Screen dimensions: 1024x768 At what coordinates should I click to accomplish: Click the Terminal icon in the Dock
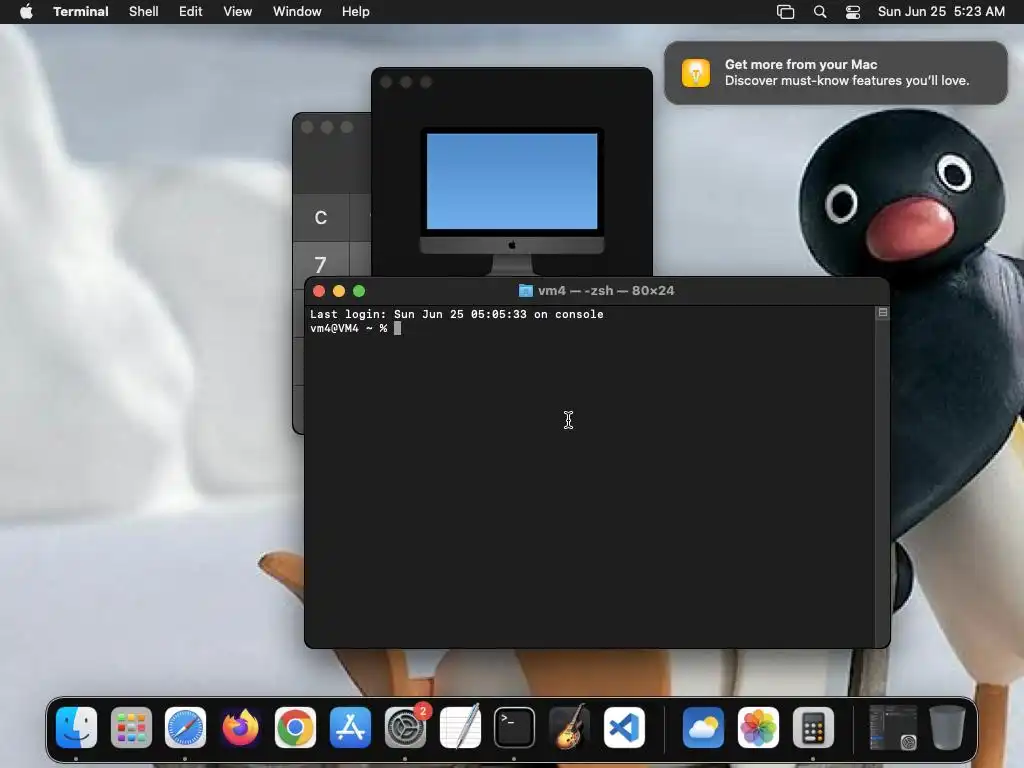[x=514, y=728]
